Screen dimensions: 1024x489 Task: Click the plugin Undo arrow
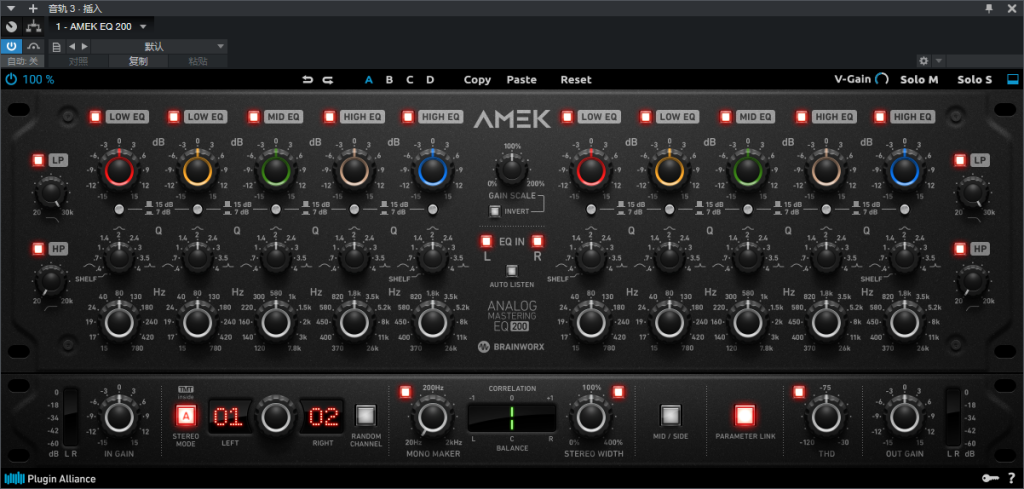point(308,80)
